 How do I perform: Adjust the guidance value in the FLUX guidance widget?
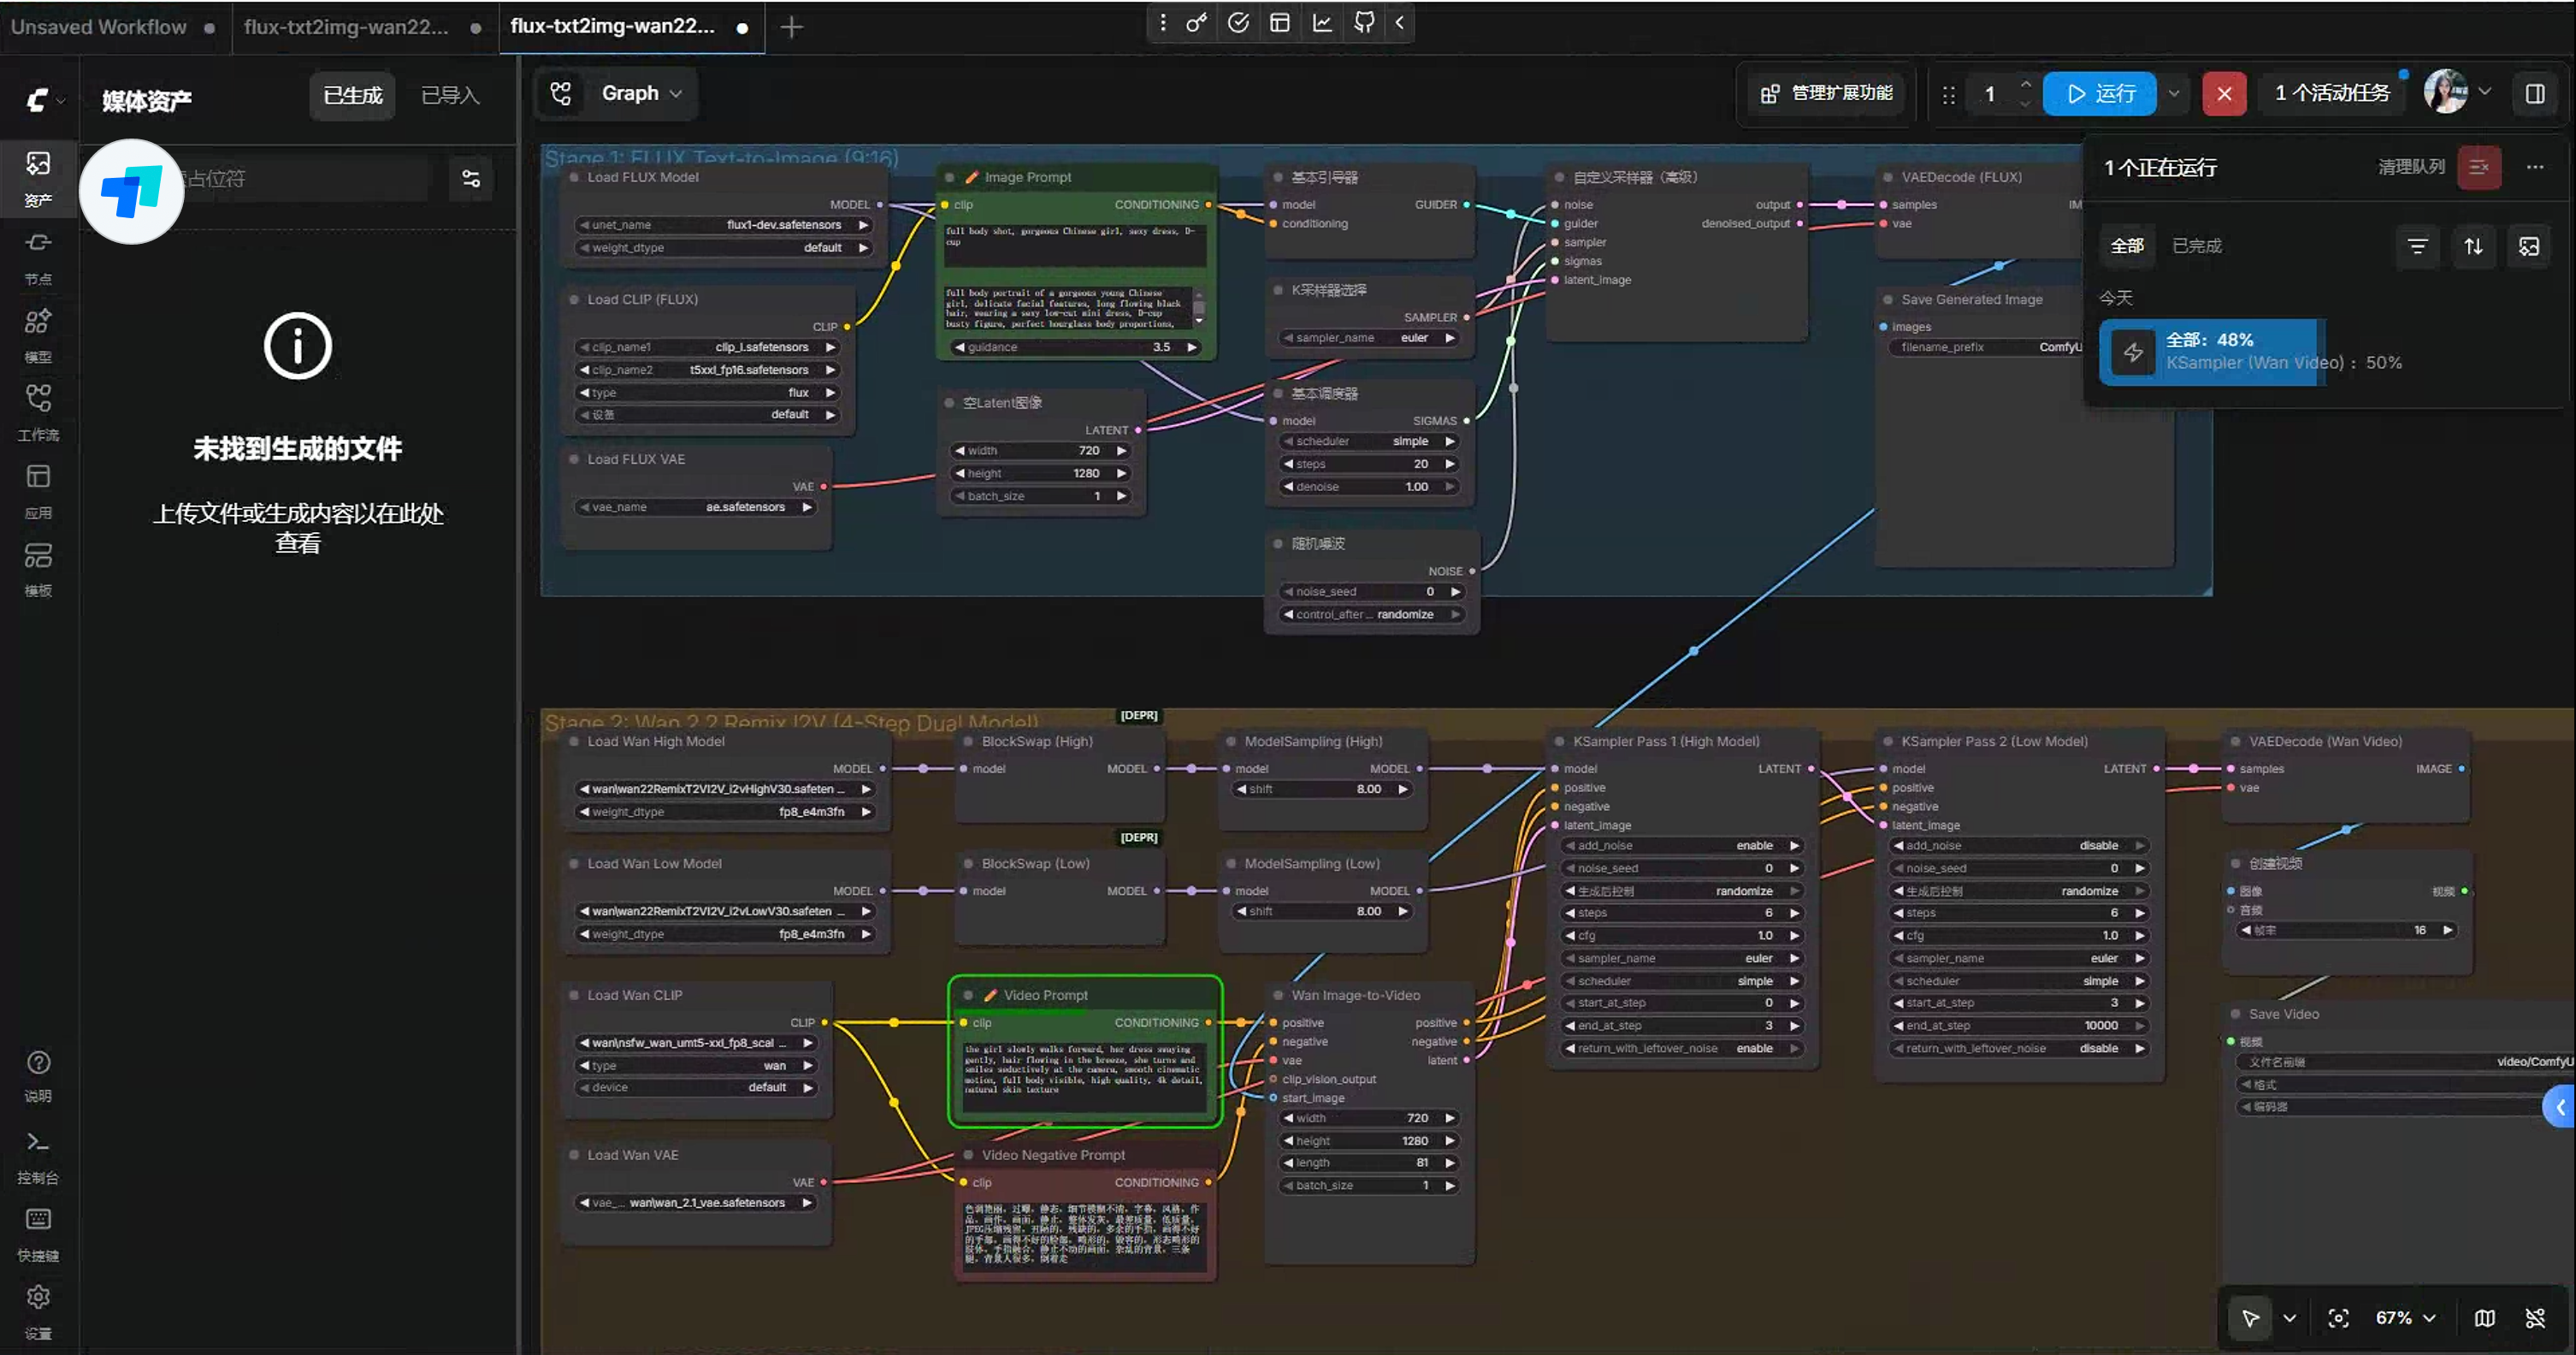1075,347
